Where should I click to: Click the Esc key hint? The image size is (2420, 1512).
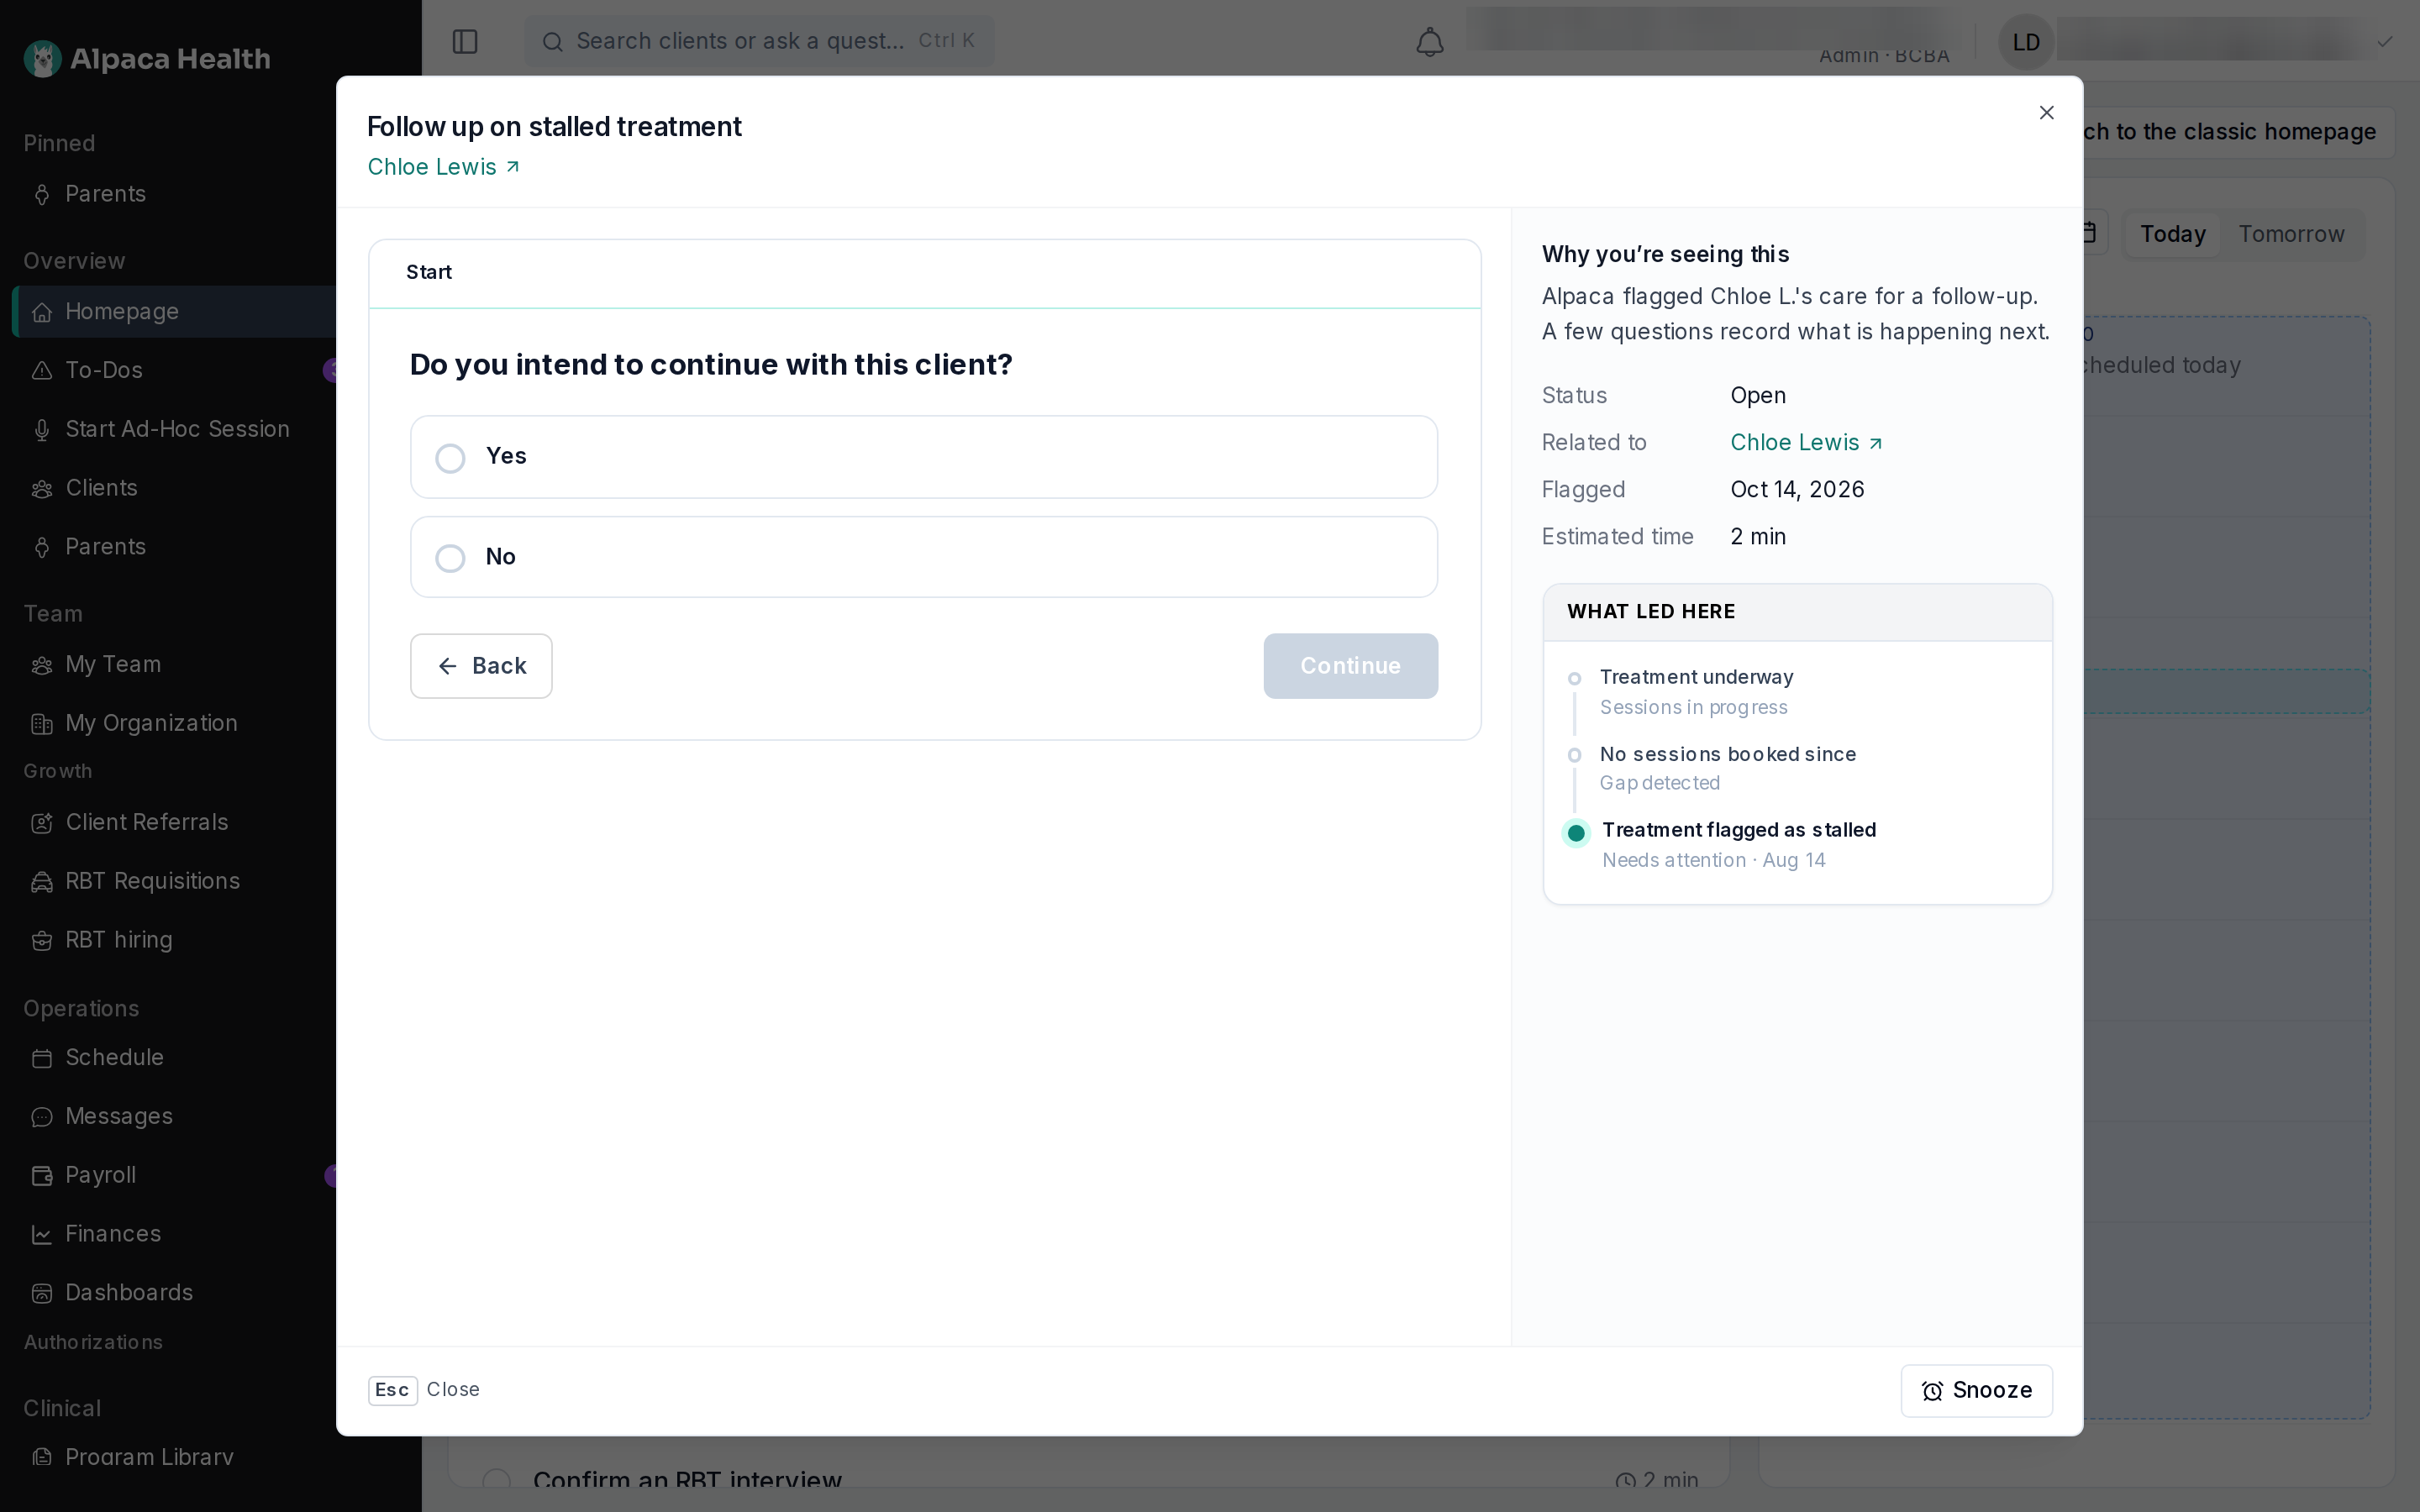coord(392,1390)
